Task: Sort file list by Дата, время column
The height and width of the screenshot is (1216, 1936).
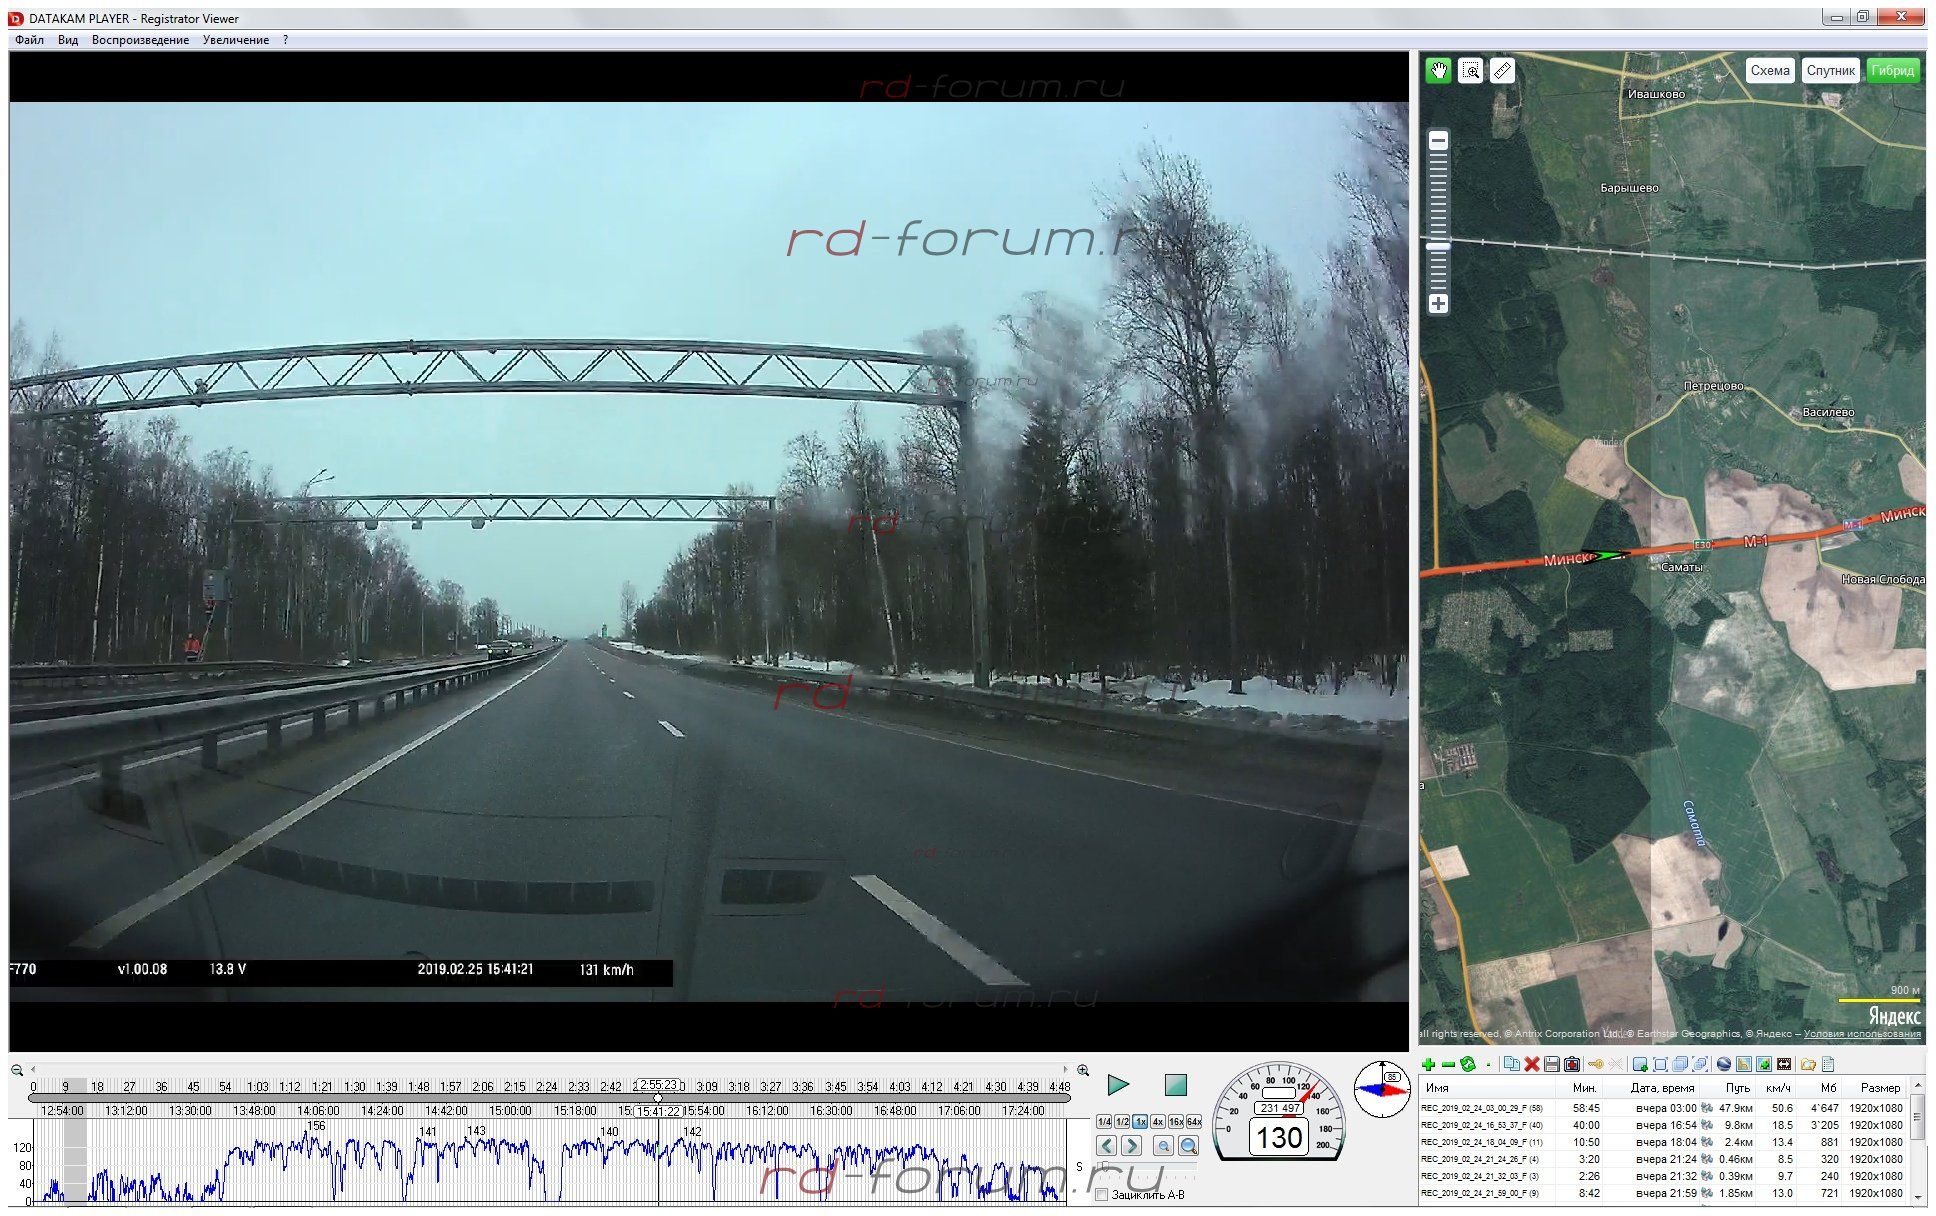Action: [x=1661, y=1088]
